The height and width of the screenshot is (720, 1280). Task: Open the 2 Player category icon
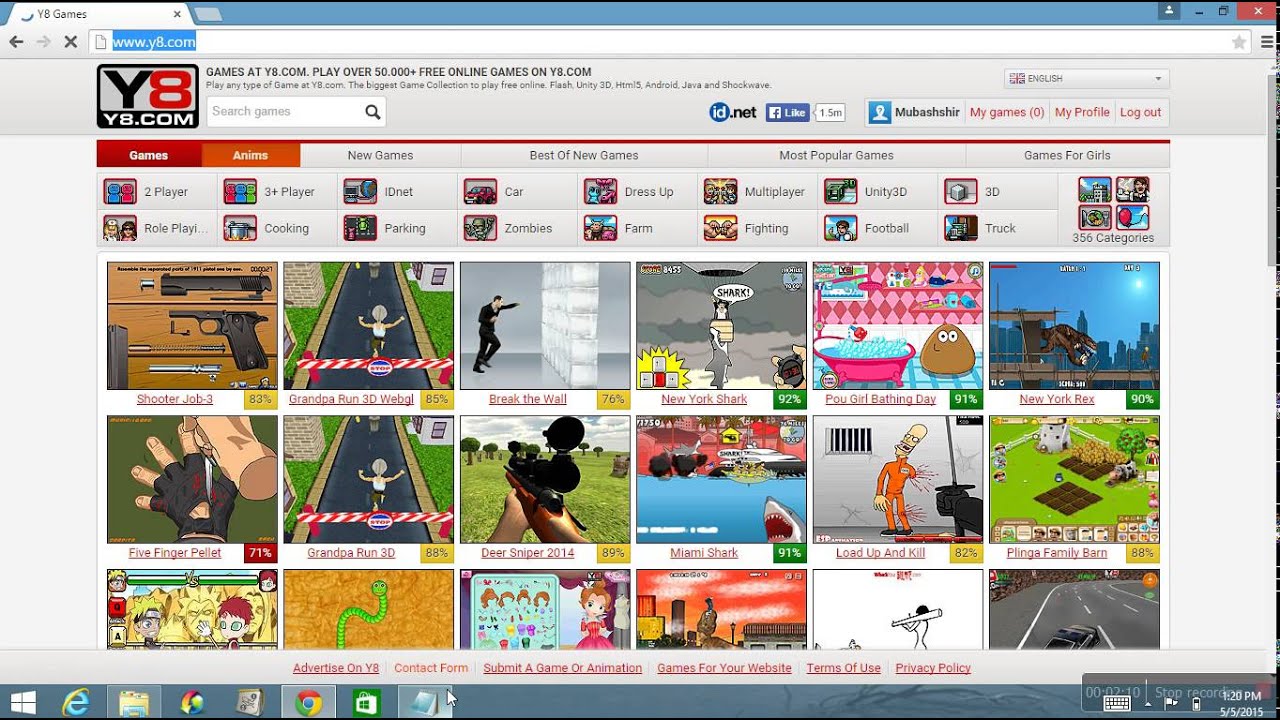pos(120,192)
